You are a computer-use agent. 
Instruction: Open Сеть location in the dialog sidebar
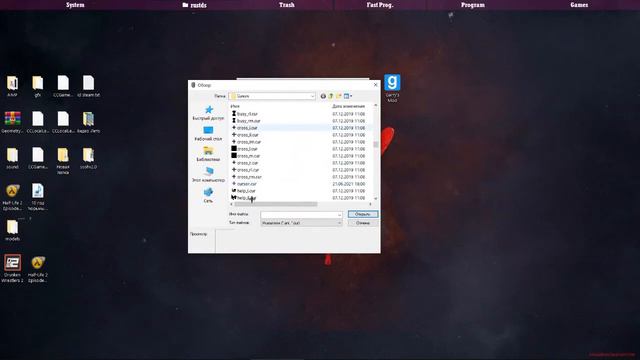click(208, 195)
